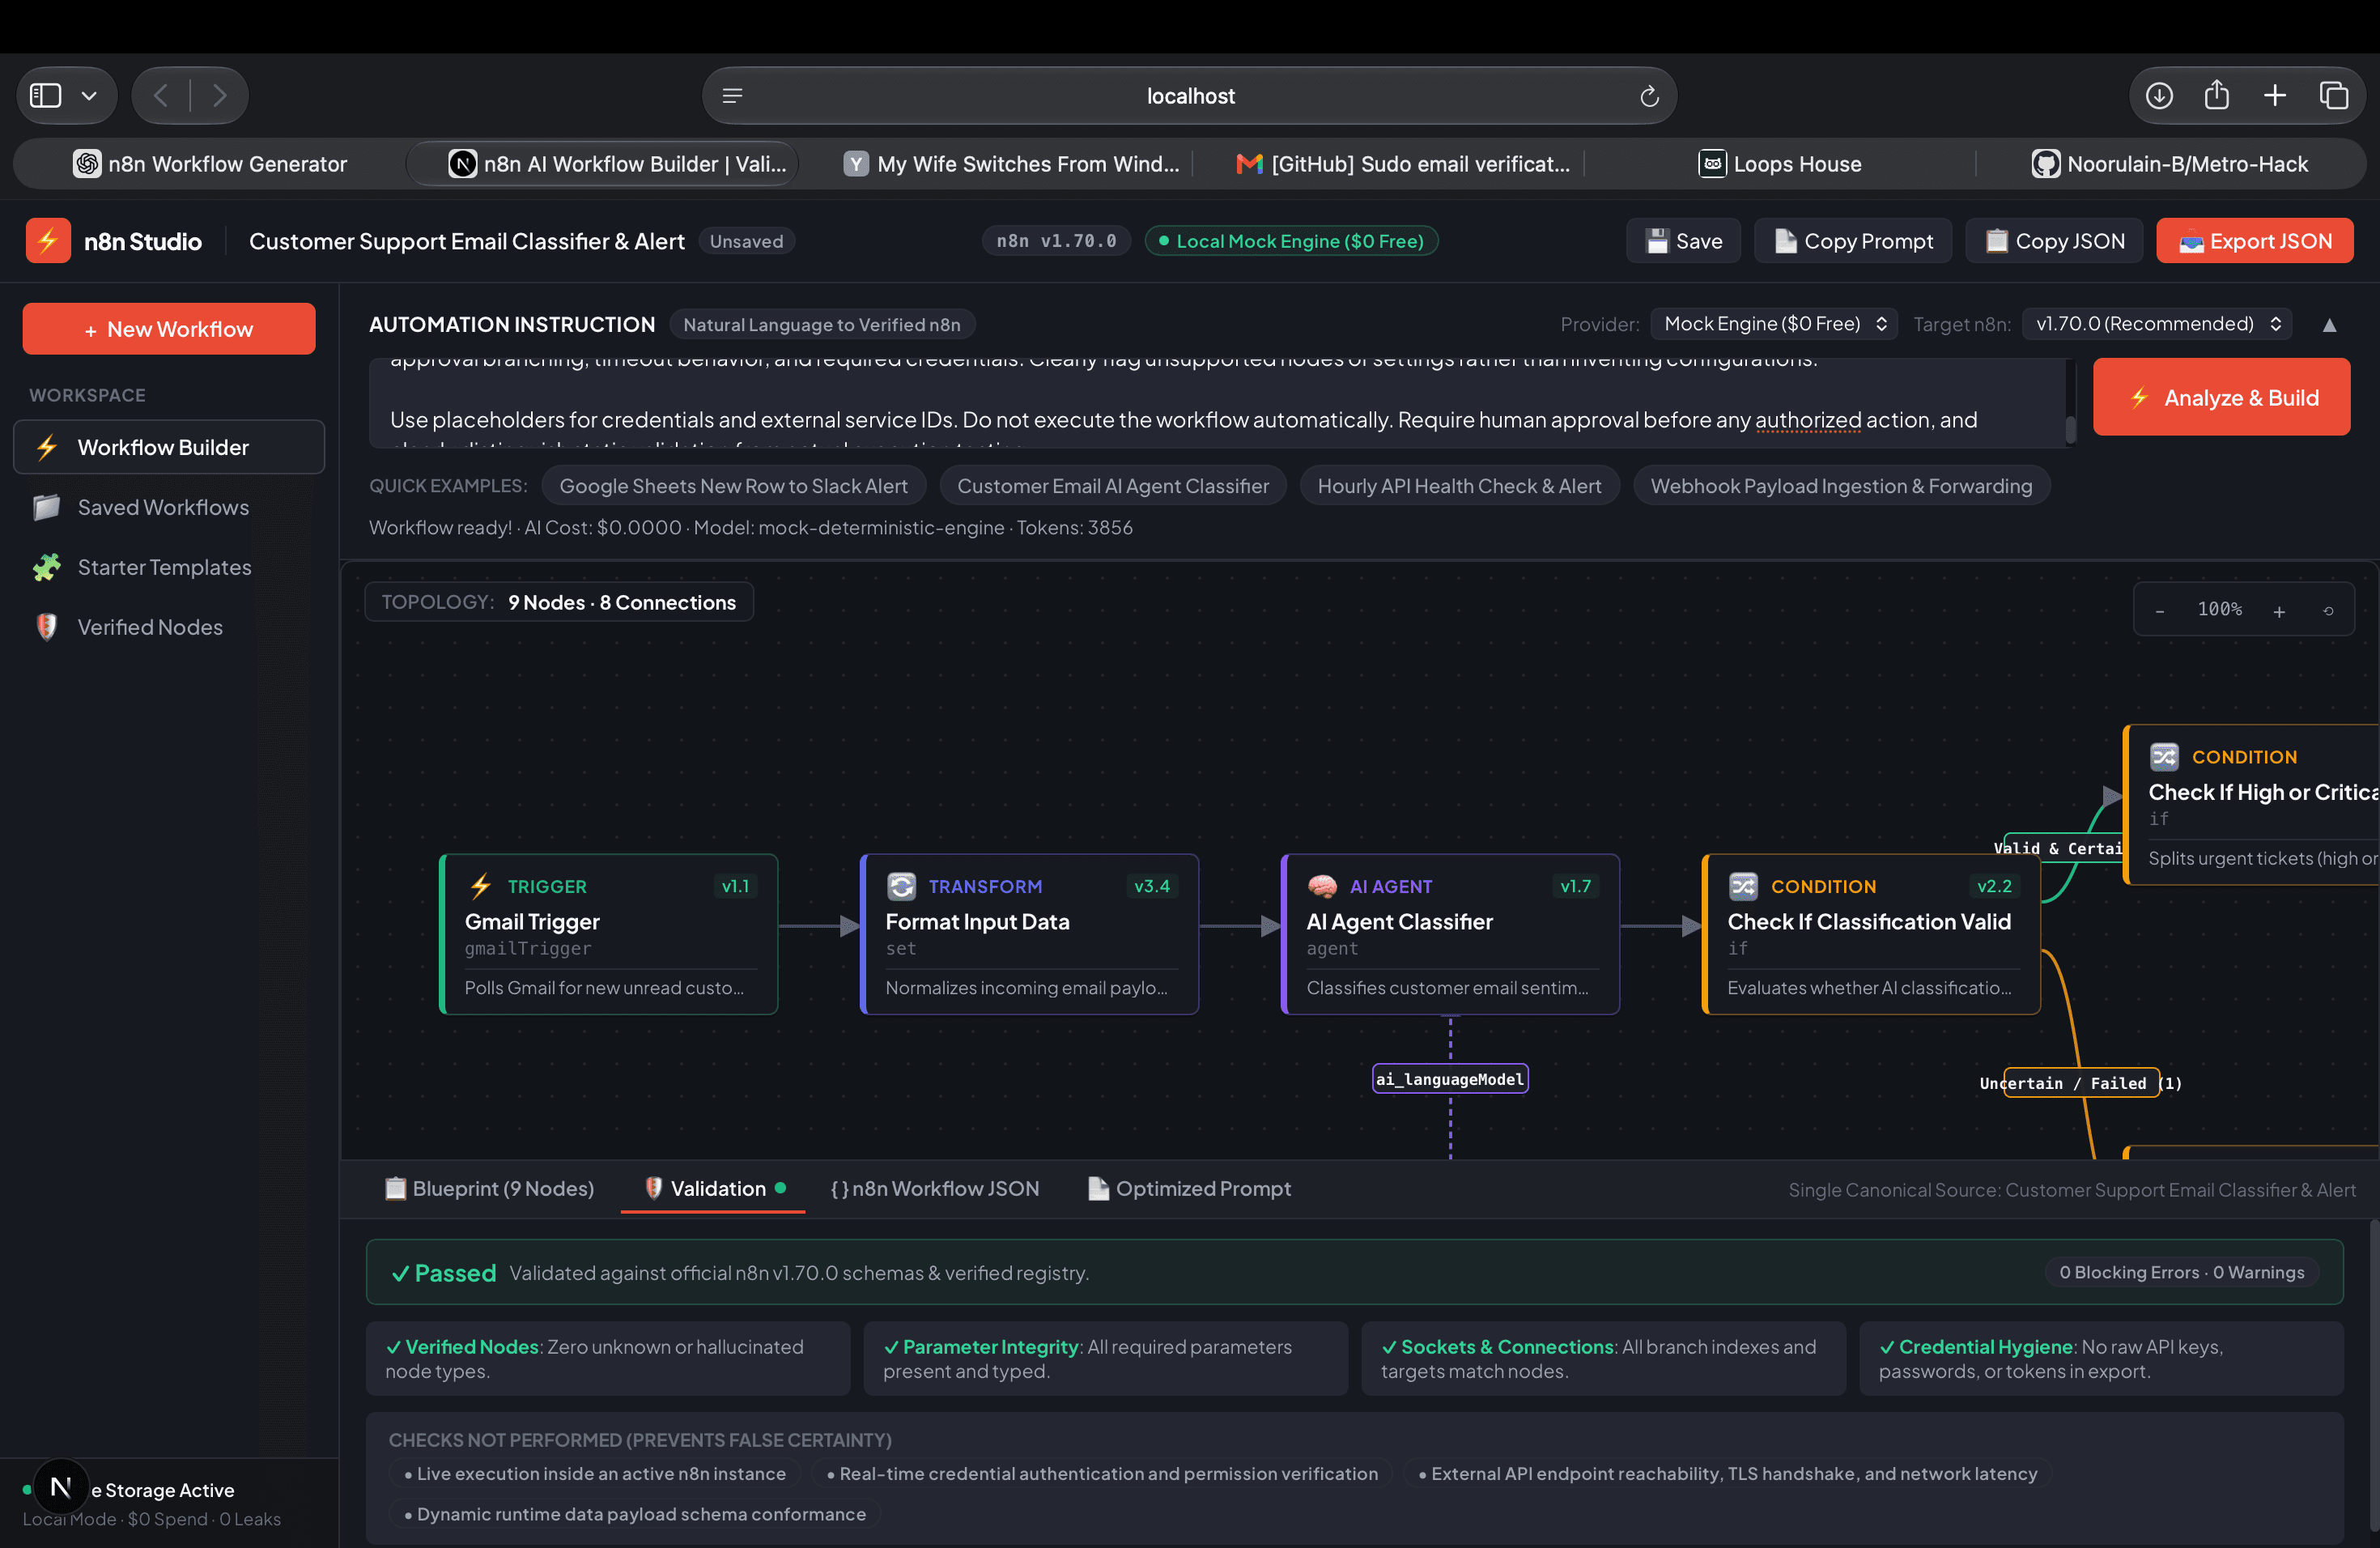Select the Gmail Trigger node

[609, 934]
